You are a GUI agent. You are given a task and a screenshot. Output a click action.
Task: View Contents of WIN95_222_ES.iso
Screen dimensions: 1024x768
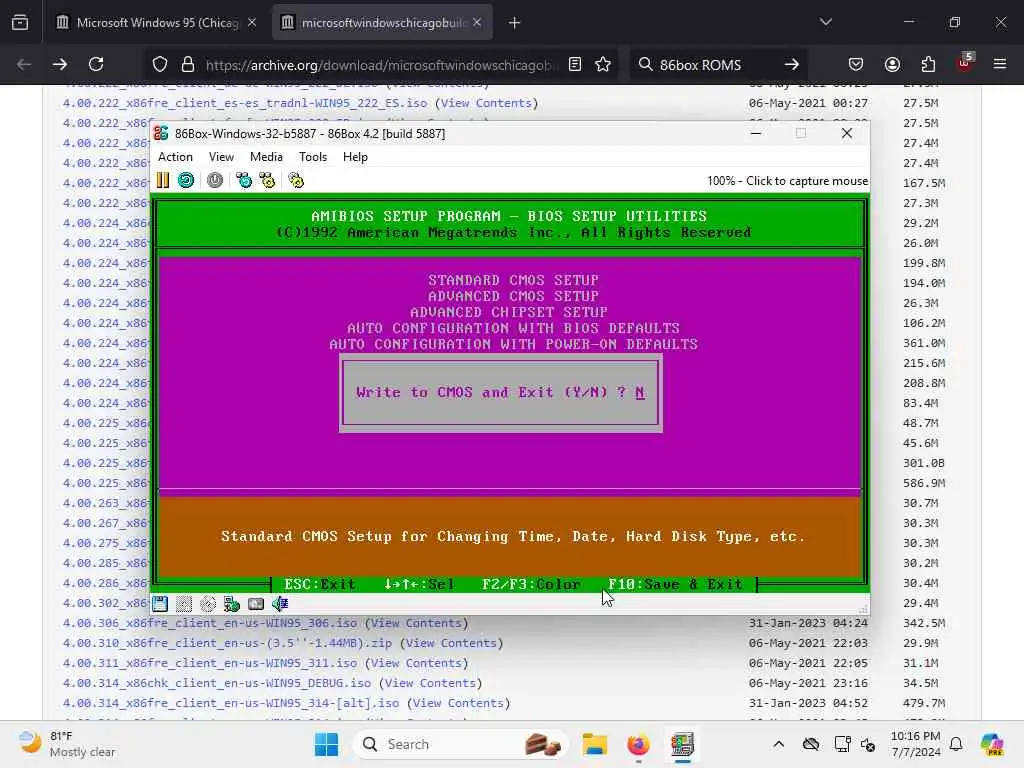click(x=487, y=103)
